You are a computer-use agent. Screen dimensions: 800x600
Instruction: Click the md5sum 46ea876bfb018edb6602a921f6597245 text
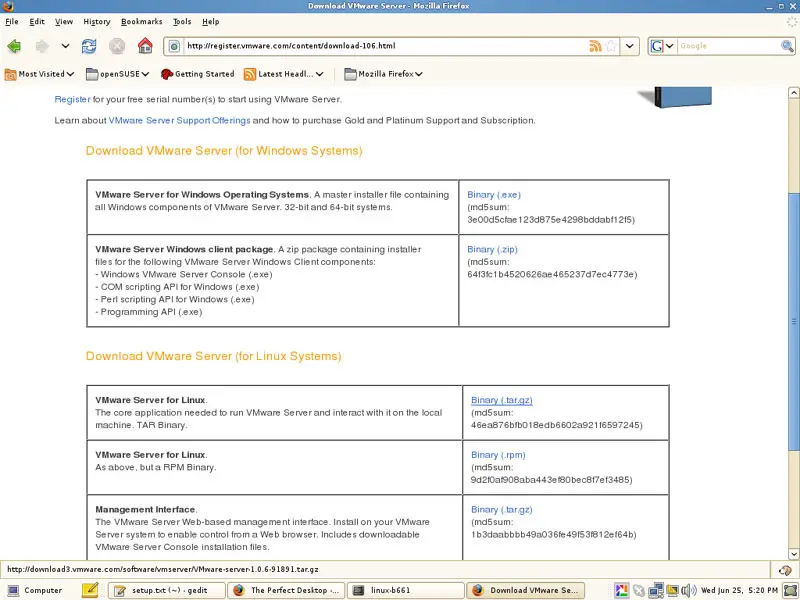tap(557, 425)
